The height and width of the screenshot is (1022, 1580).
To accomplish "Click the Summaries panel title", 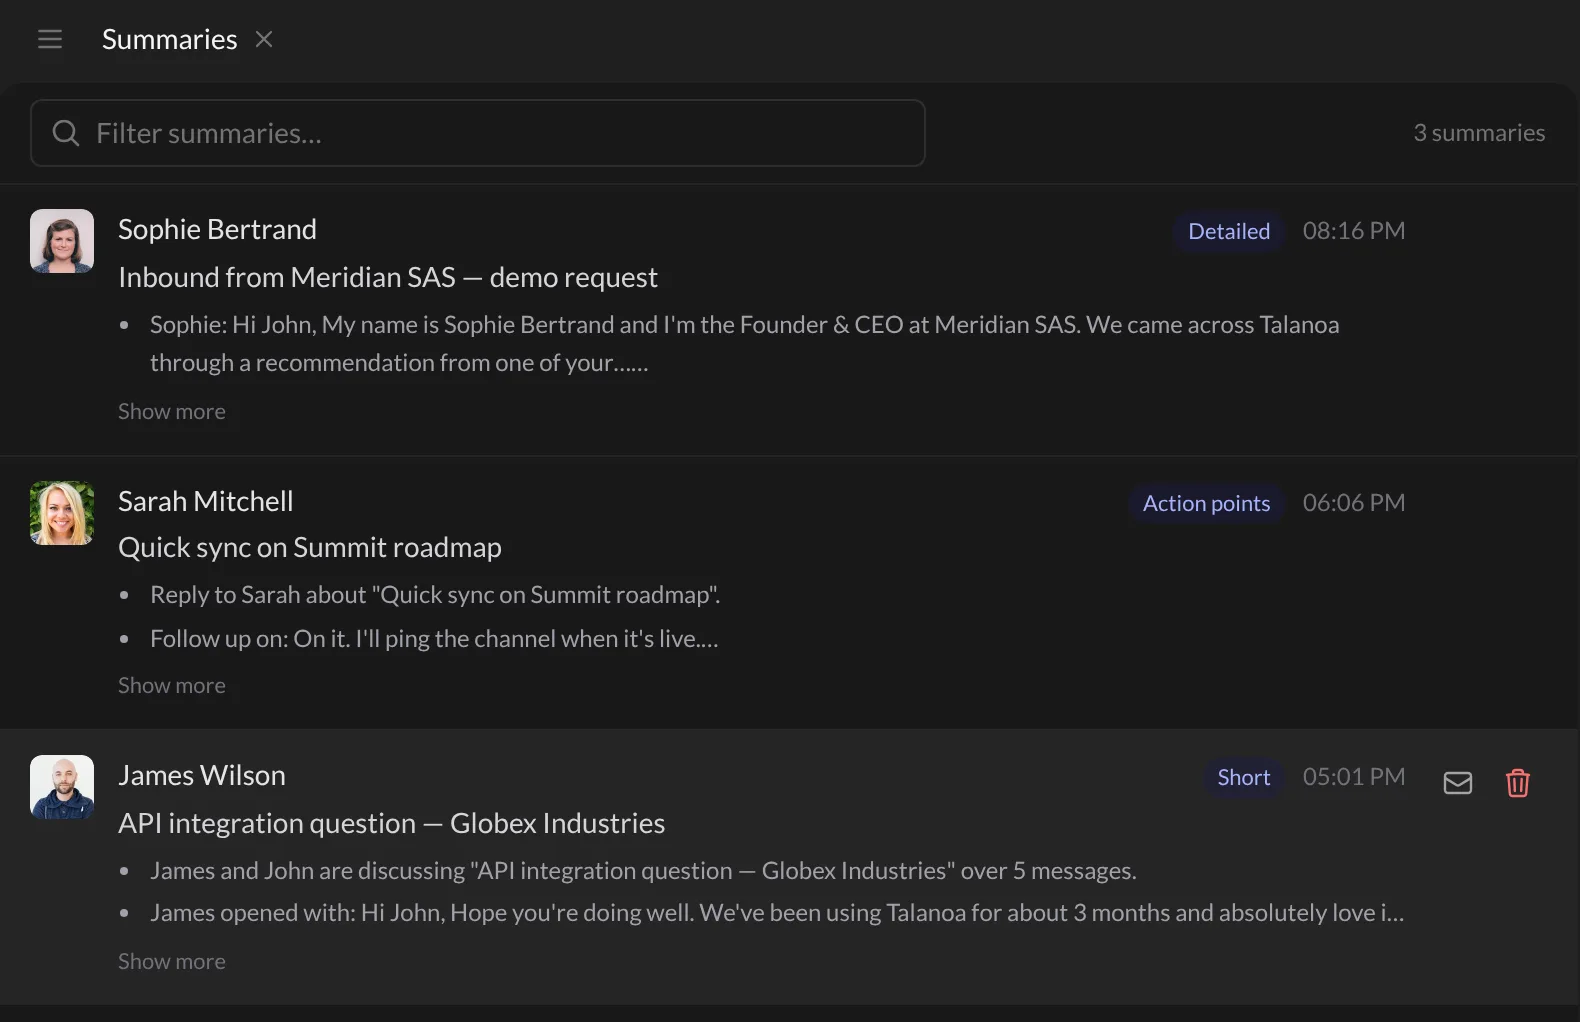I will click(170, 39).
